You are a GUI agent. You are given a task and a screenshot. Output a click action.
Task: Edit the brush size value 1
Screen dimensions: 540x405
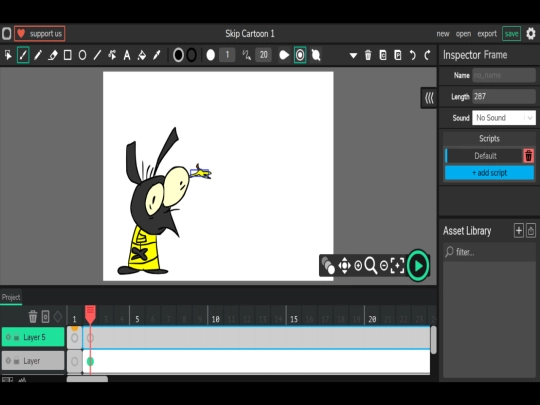(x=227, y=55)
